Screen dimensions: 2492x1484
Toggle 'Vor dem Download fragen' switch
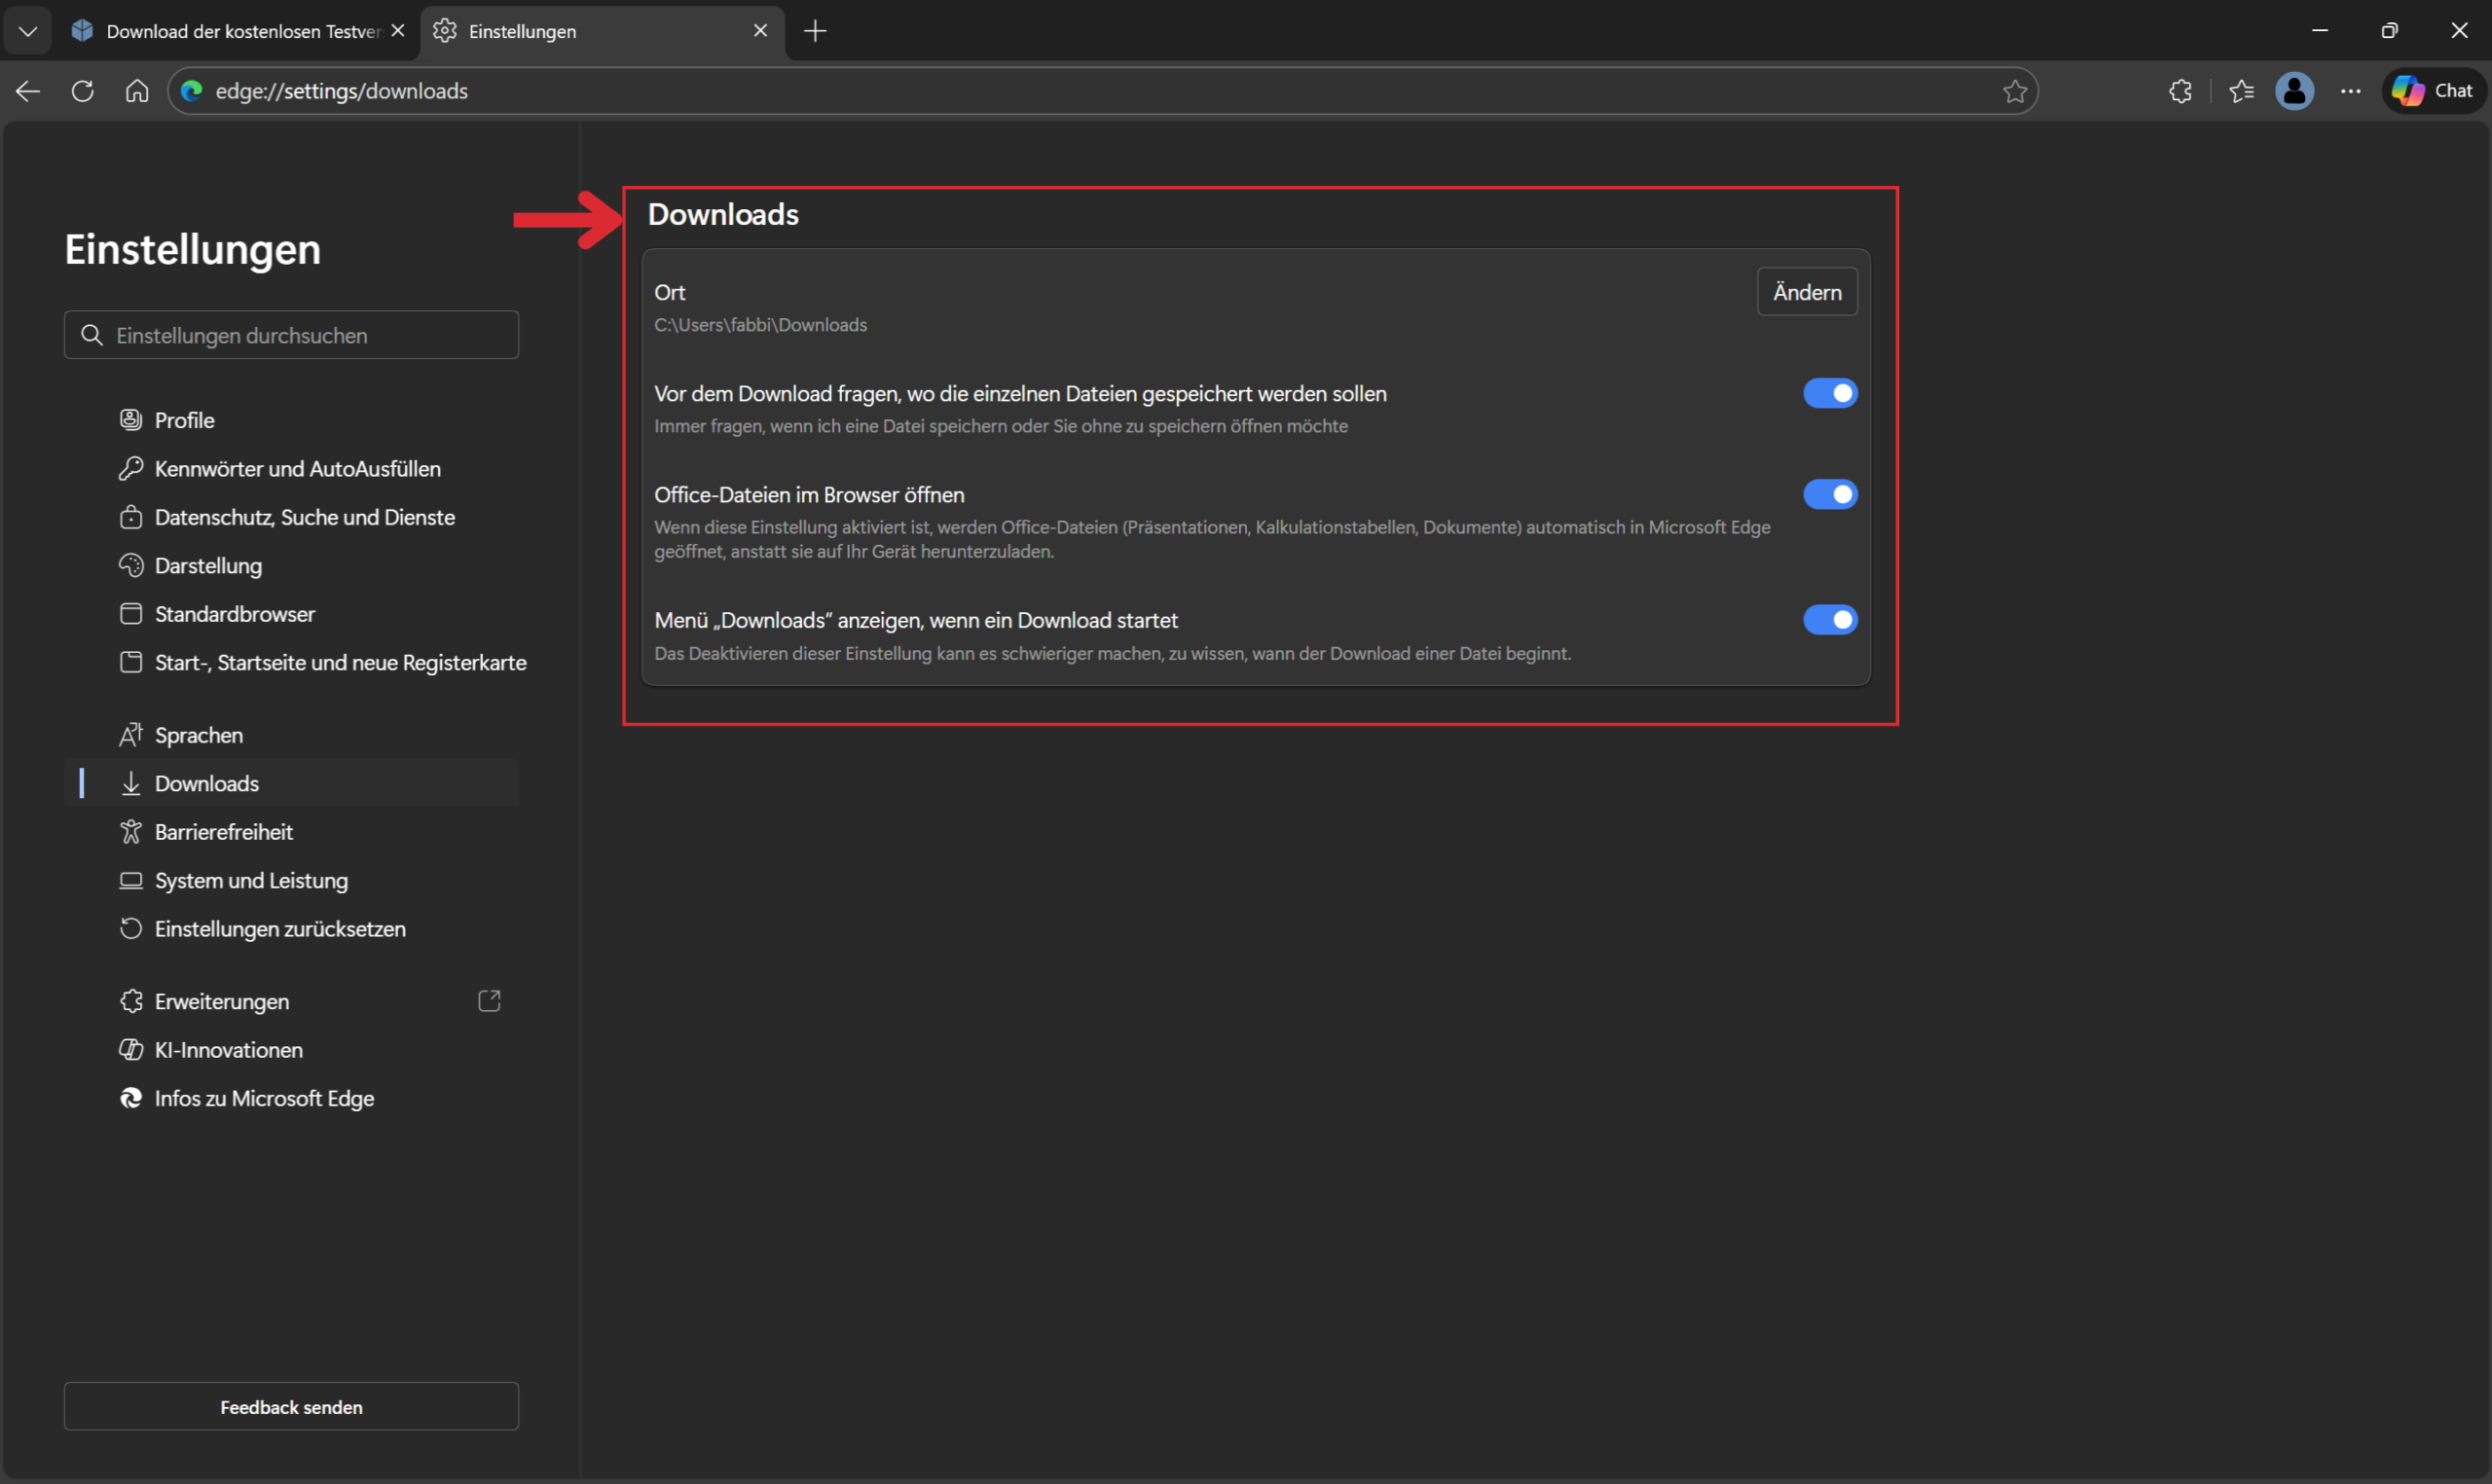tap(1829, 393)
